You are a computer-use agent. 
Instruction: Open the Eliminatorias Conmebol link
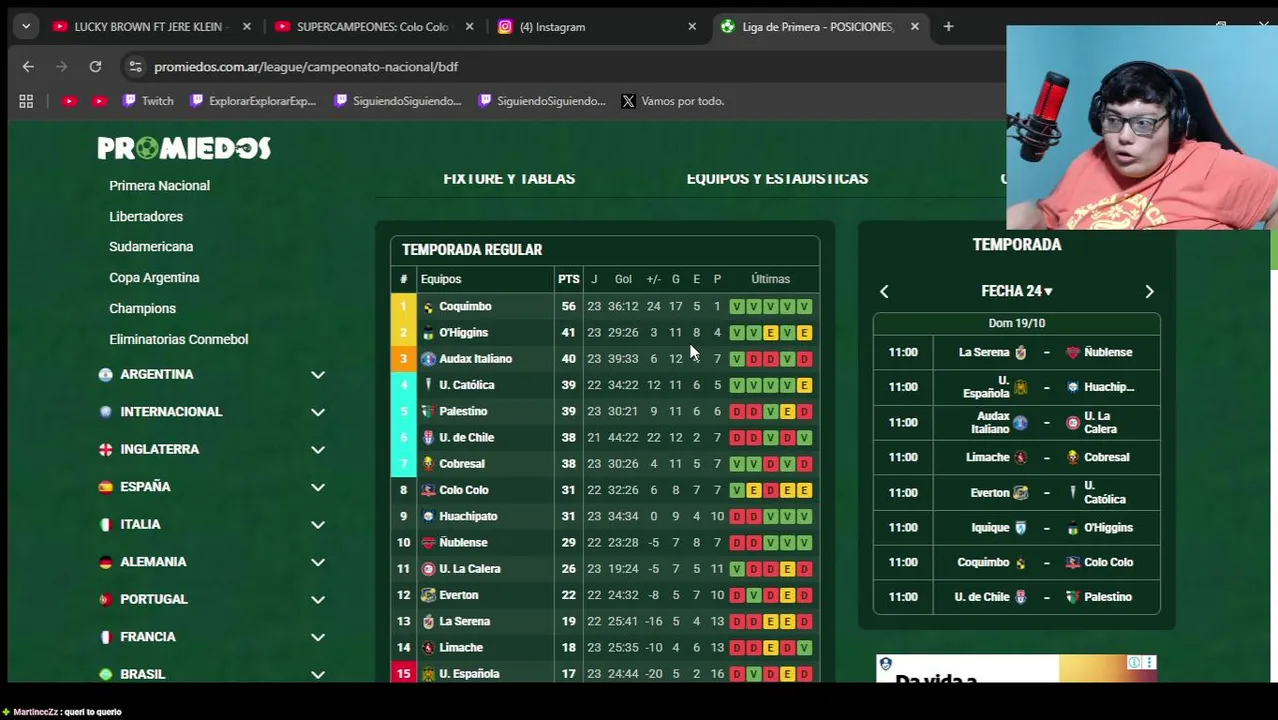(178, 340)
